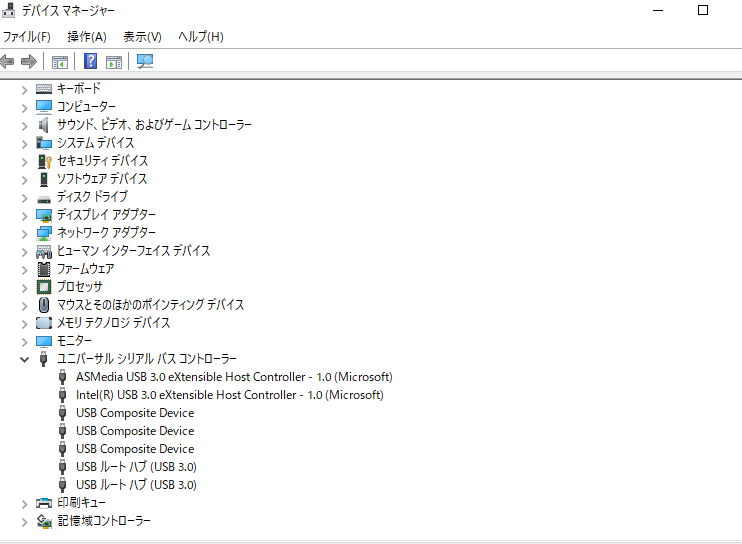Select ASMedia USB 3.0 eXtensible Host Controller
Screen dimensions: 742x544
tap(234, 377)
